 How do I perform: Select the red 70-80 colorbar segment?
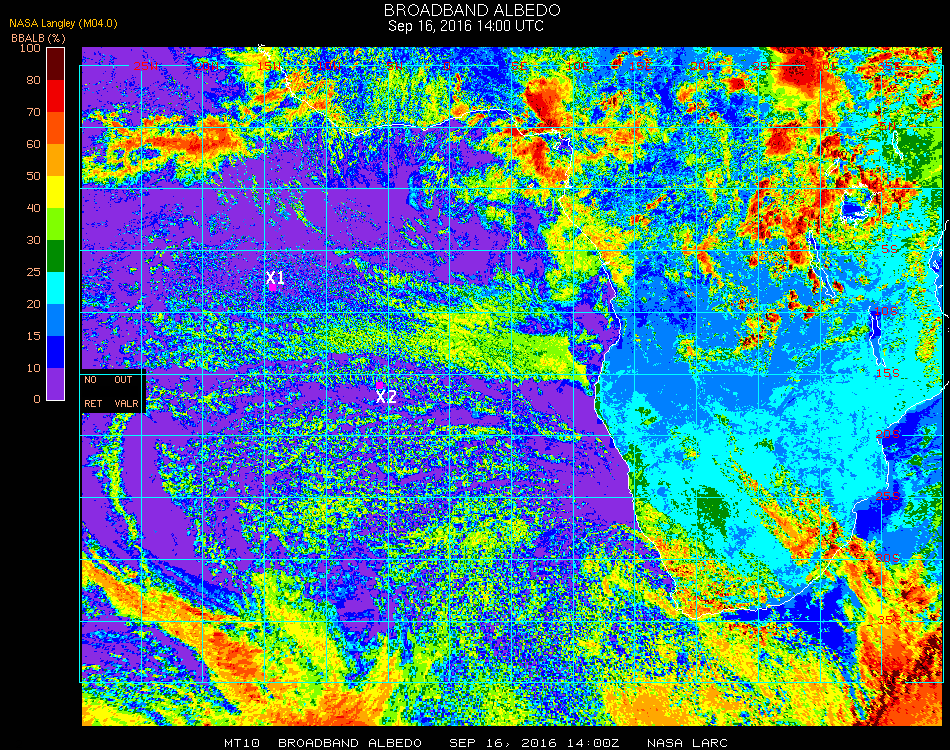[55, 96]
